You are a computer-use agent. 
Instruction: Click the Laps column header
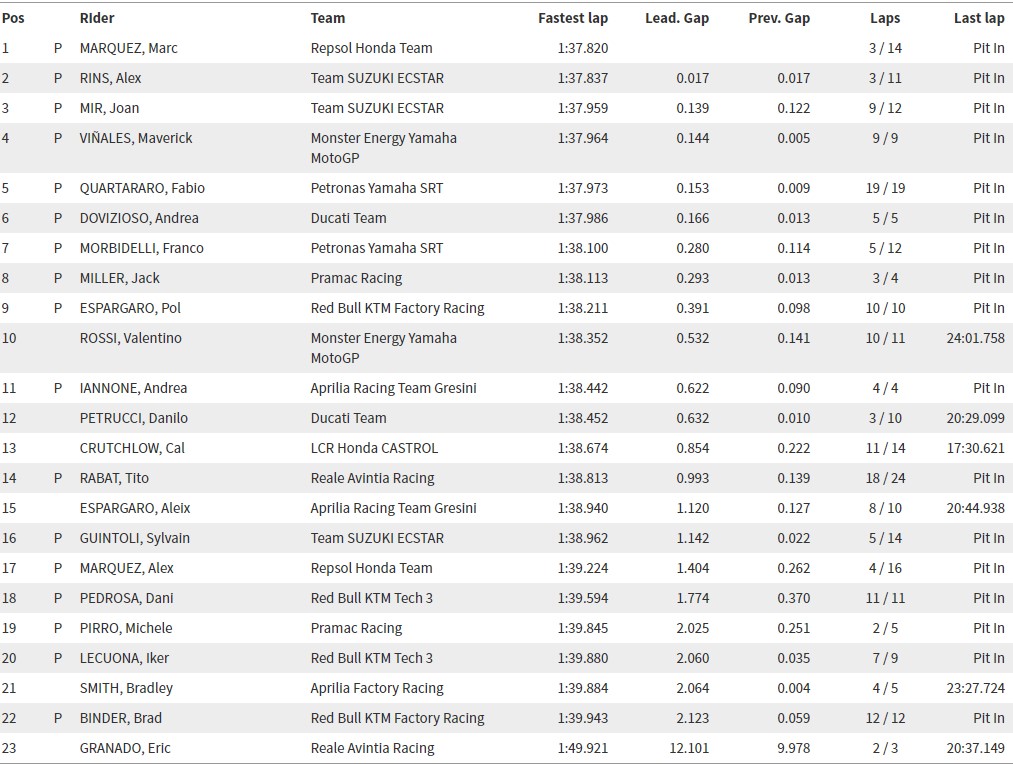click(x=885, y=18)
